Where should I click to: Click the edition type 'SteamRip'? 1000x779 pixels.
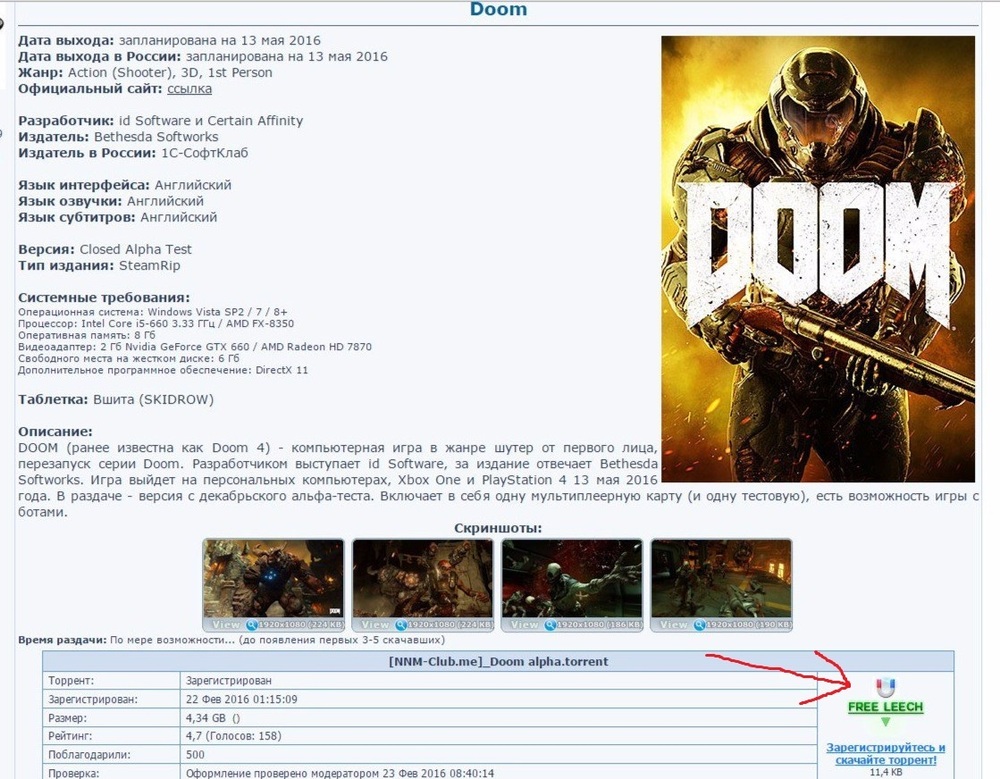(x=149, y=265)
